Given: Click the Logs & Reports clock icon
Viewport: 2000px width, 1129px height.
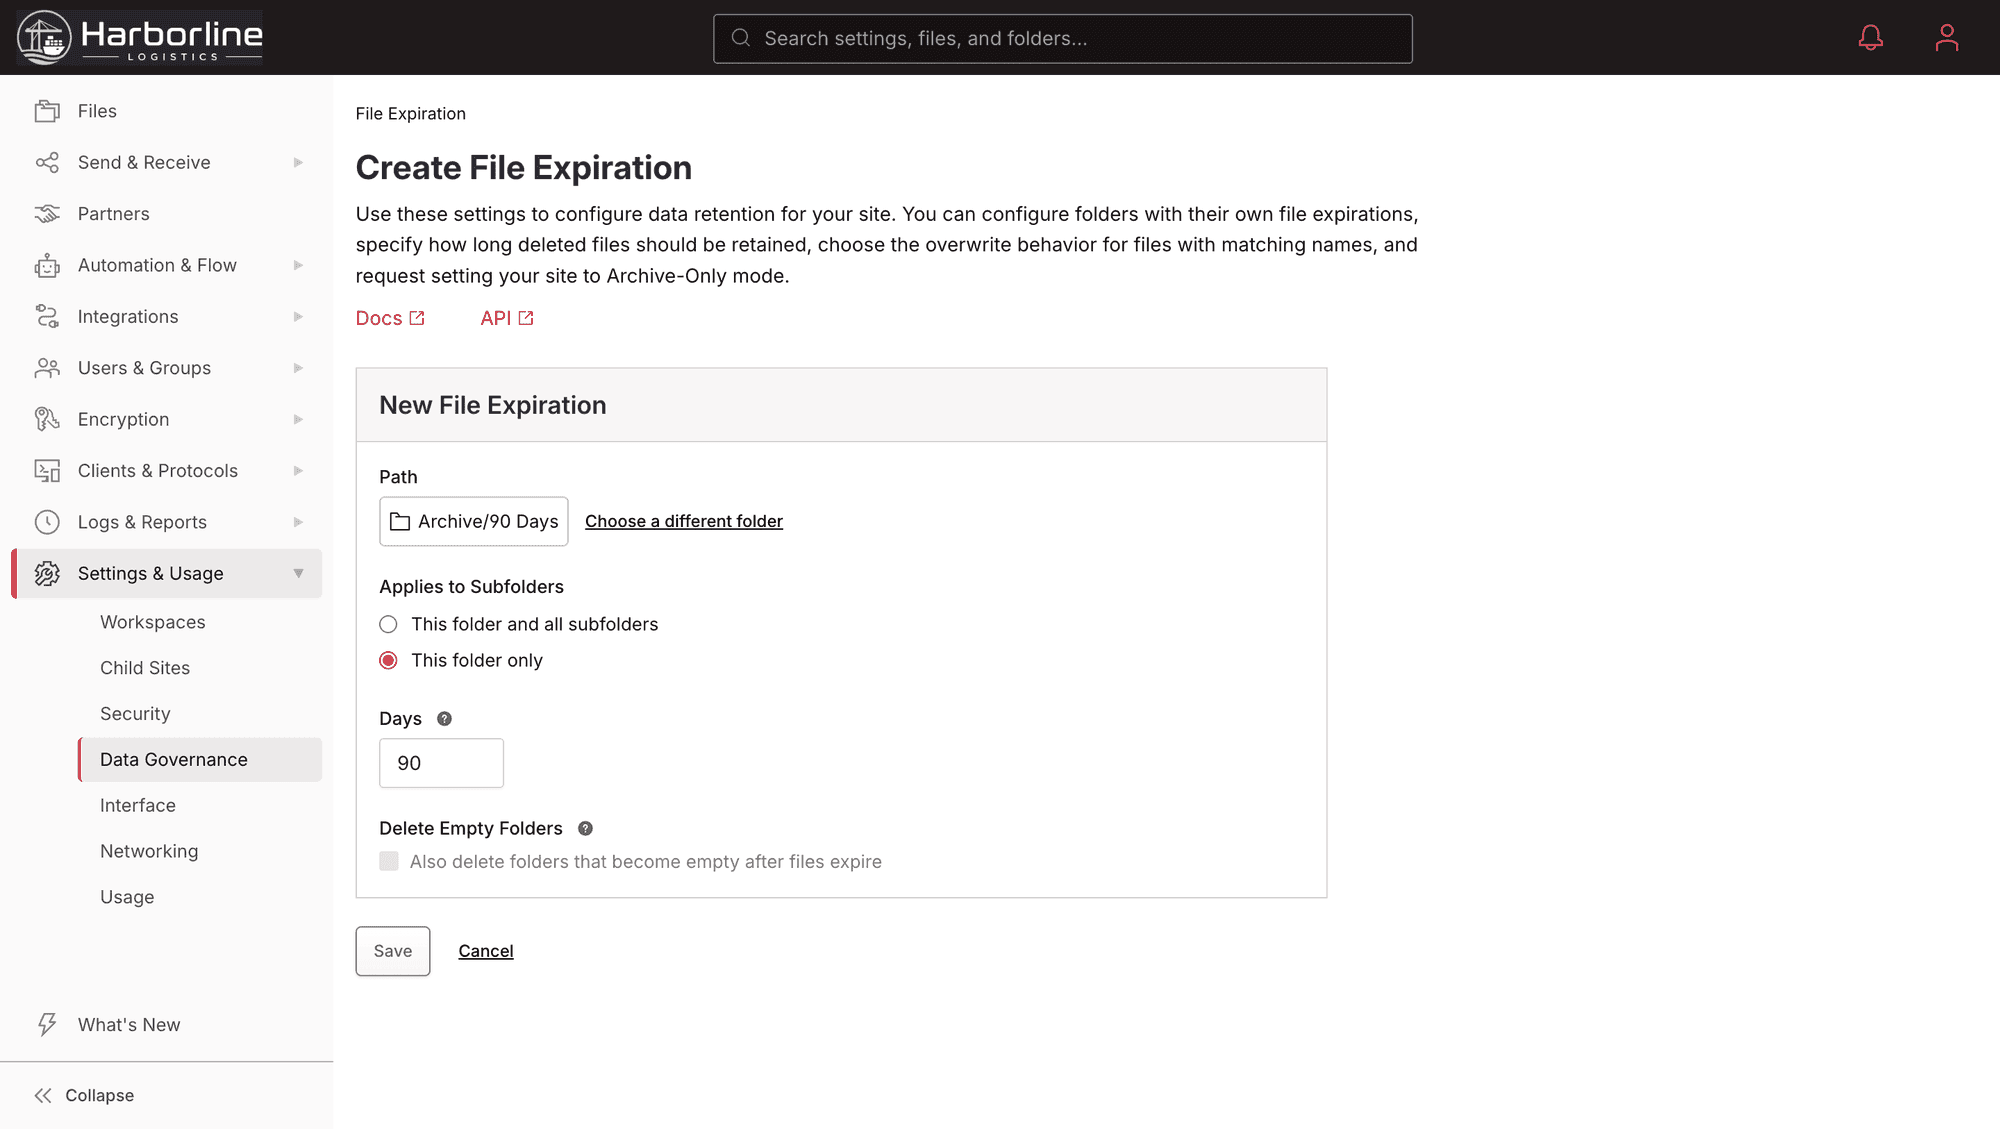Looking at the screenshot, I should pyautogui.click(x=47, y=522).
